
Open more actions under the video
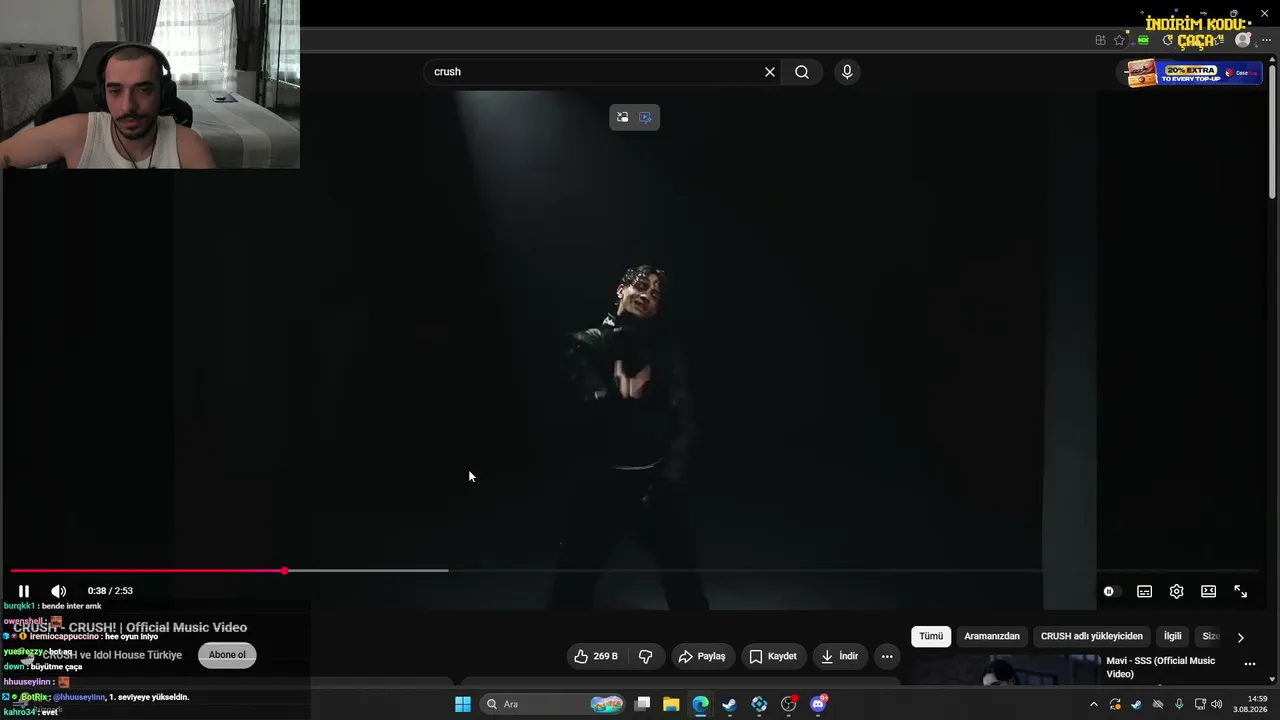(887, 656)
